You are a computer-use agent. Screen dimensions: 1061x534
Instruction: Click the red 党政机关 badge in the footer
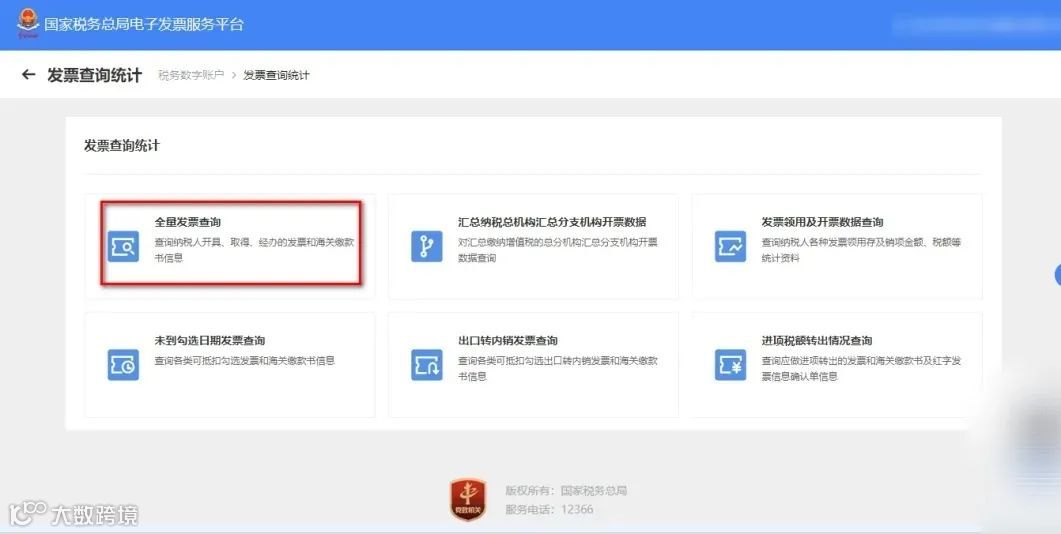coord(468,499)
